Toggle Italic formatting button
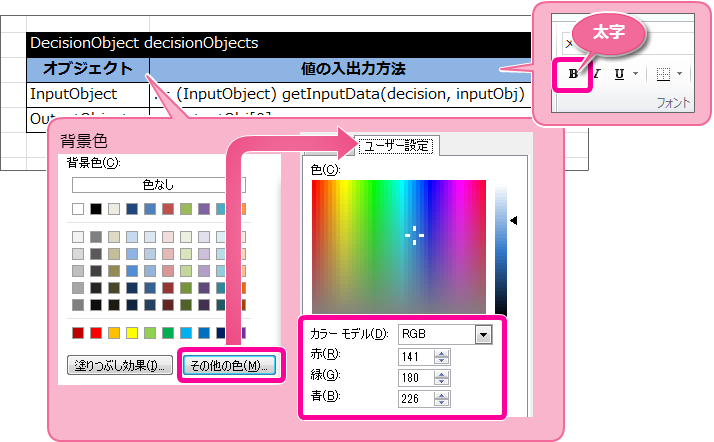714x442 pixels. 597,74
